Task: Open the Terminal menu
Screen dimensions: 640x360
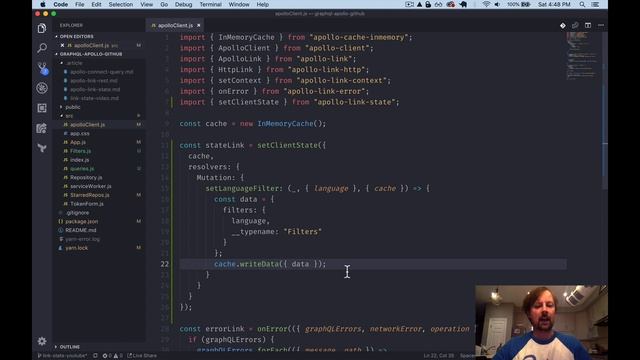Action: click(x=210, y=4)
